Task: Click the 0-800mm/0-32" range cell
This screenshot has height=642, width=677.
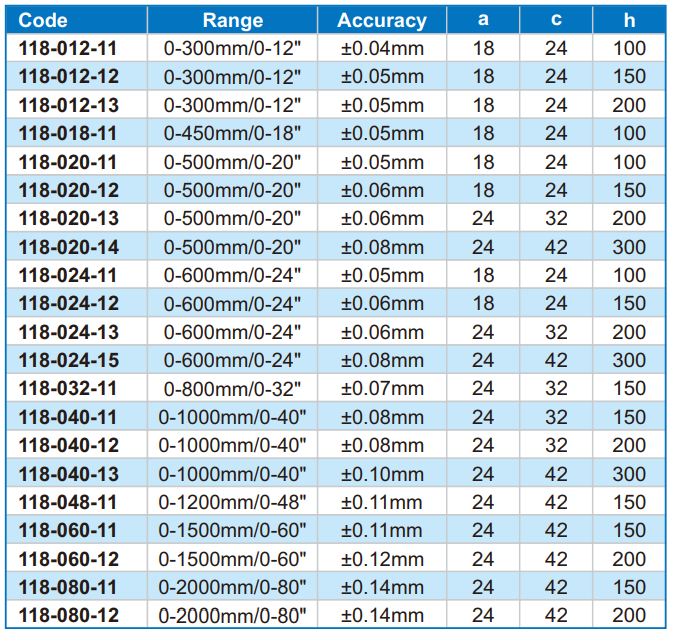Action: (x=232, y=389)
